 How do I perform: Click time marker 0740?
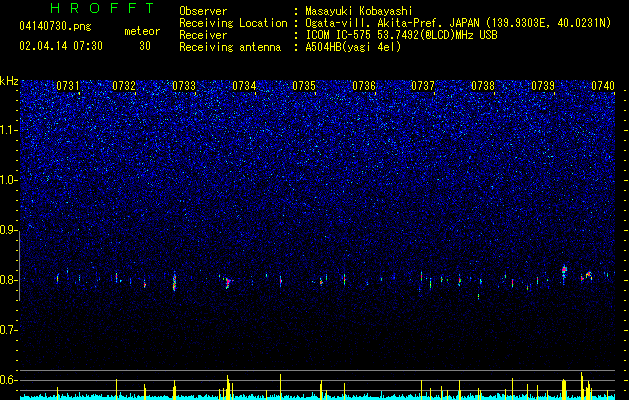coord(603,85)
